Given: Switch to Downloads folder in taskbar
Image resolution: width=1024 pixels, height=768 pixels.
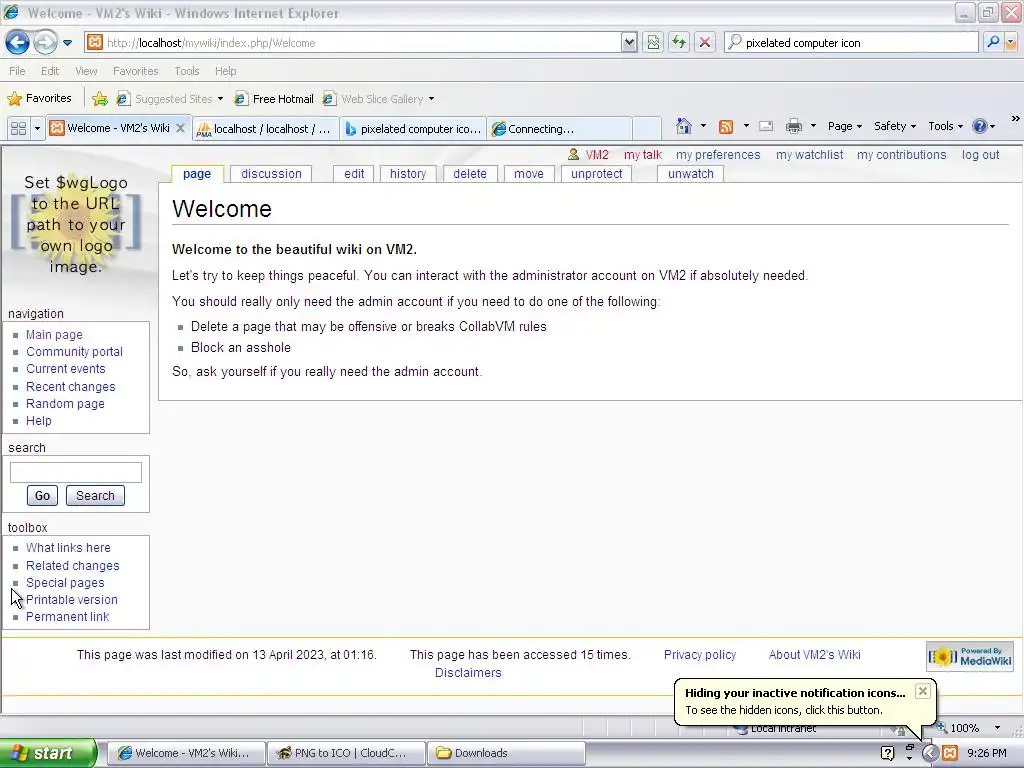Looking at the screenshot, I should [x=506, y=753].
